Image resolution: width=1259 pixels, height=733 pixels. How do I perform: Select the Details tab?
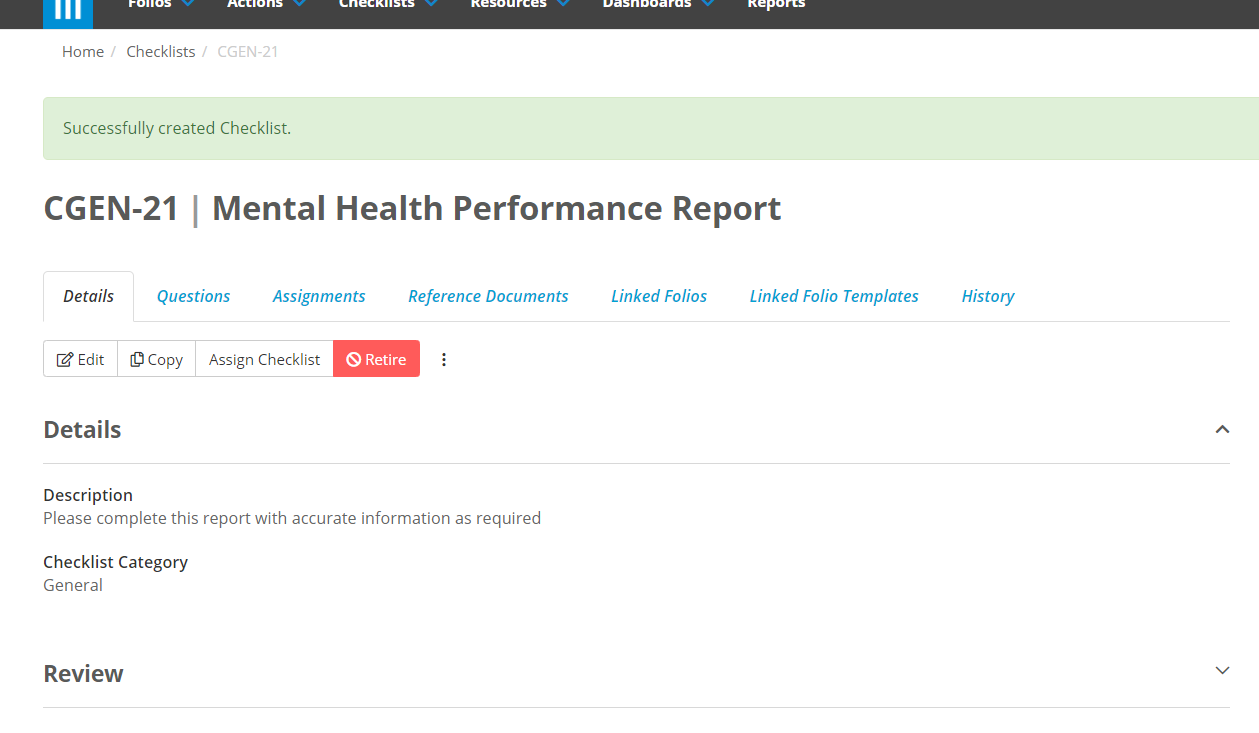(x=88, y=296)
